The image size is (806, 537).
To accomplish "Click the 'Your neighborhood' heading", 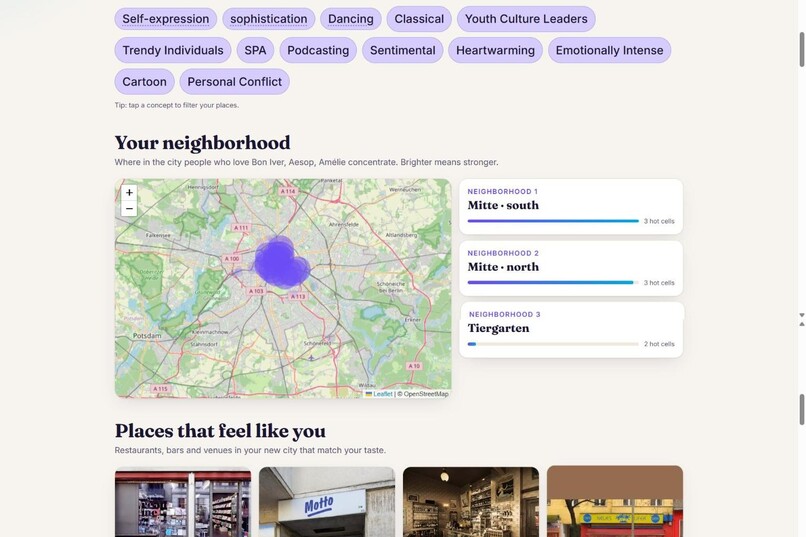I will point(203,143).
